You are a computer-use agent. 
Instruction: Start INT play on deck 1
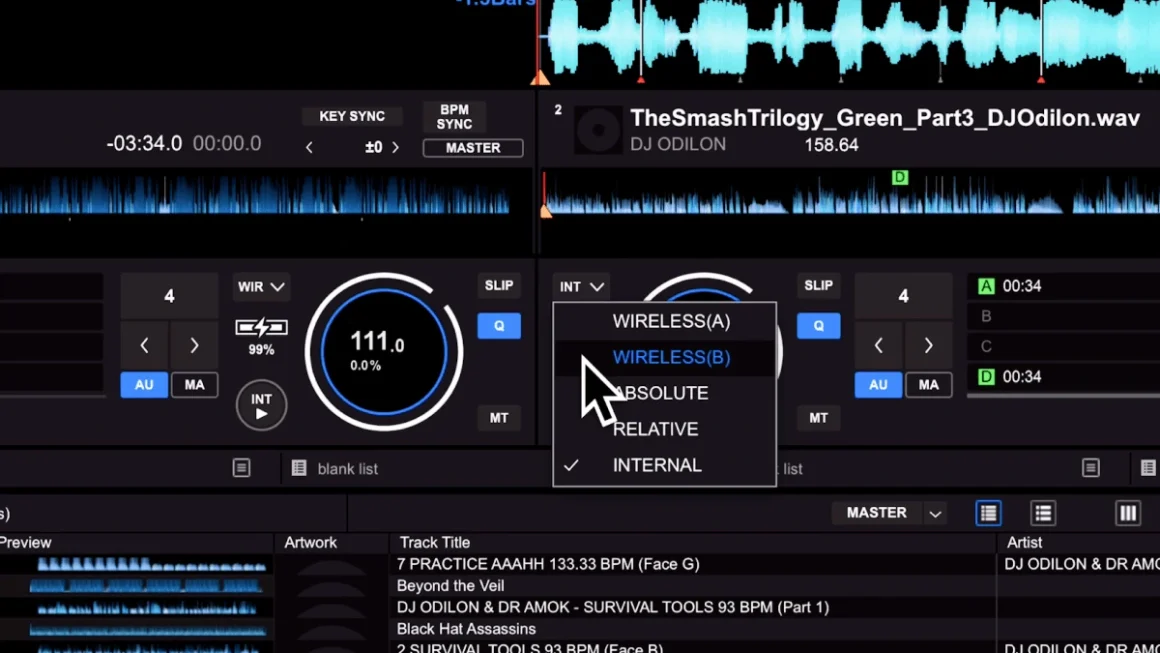261,405
